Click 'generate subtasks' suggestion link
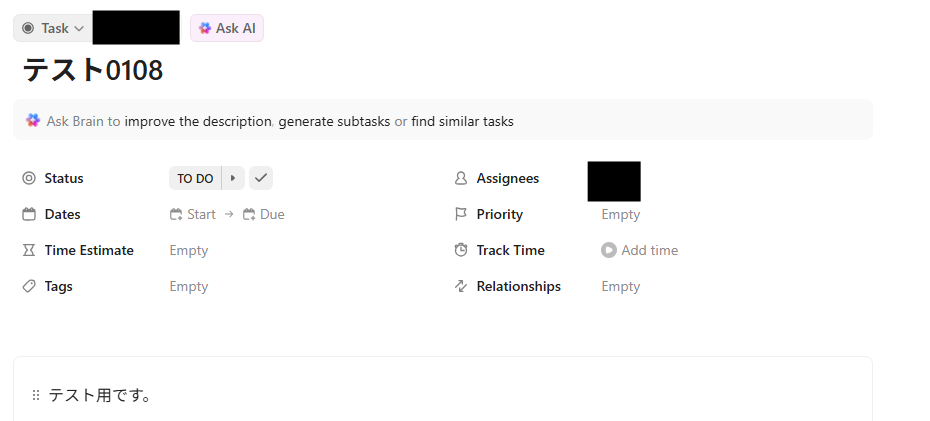930x421 pixels. click(334, 121)
